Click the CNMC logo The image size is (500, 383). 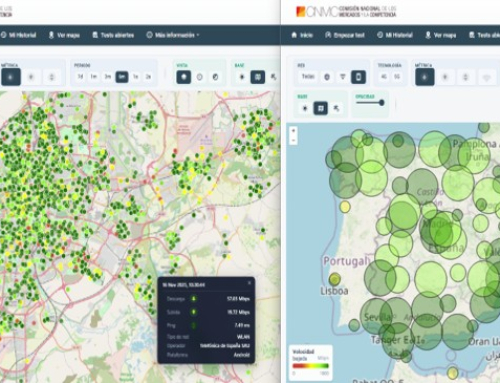(346, 12)
